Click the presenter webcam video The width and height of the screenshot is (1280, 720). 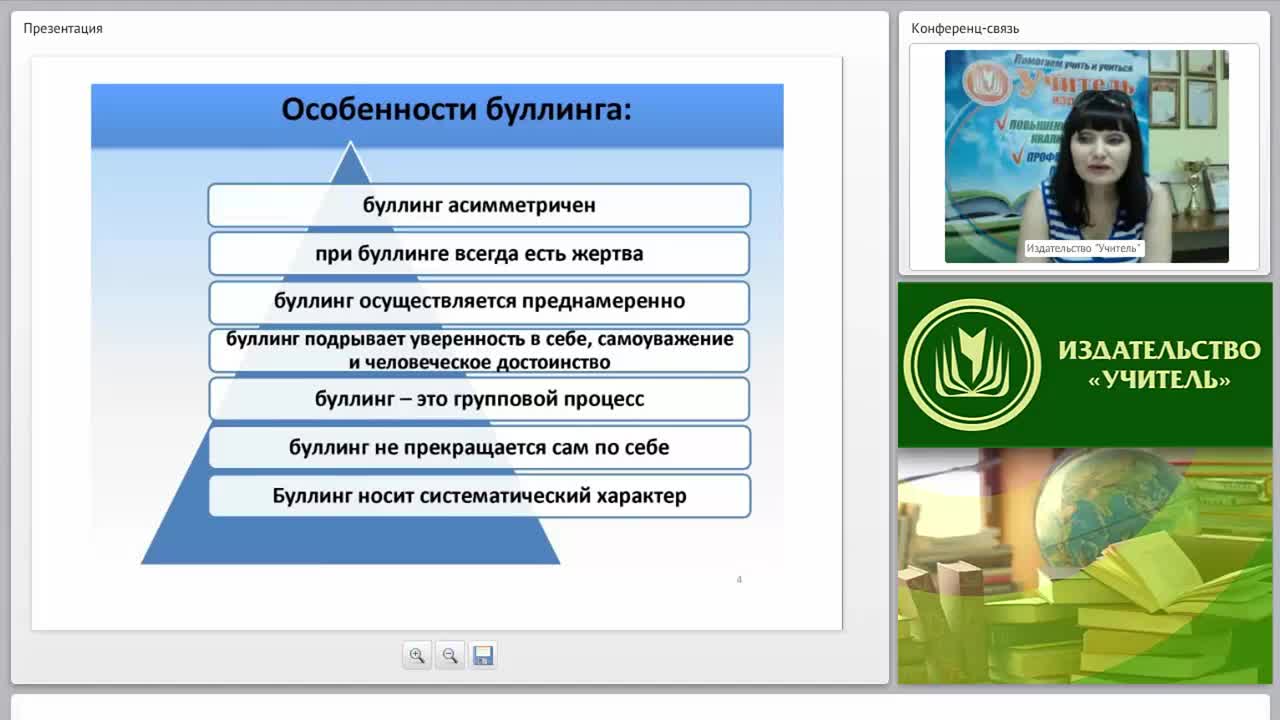tap(1086, 156)
